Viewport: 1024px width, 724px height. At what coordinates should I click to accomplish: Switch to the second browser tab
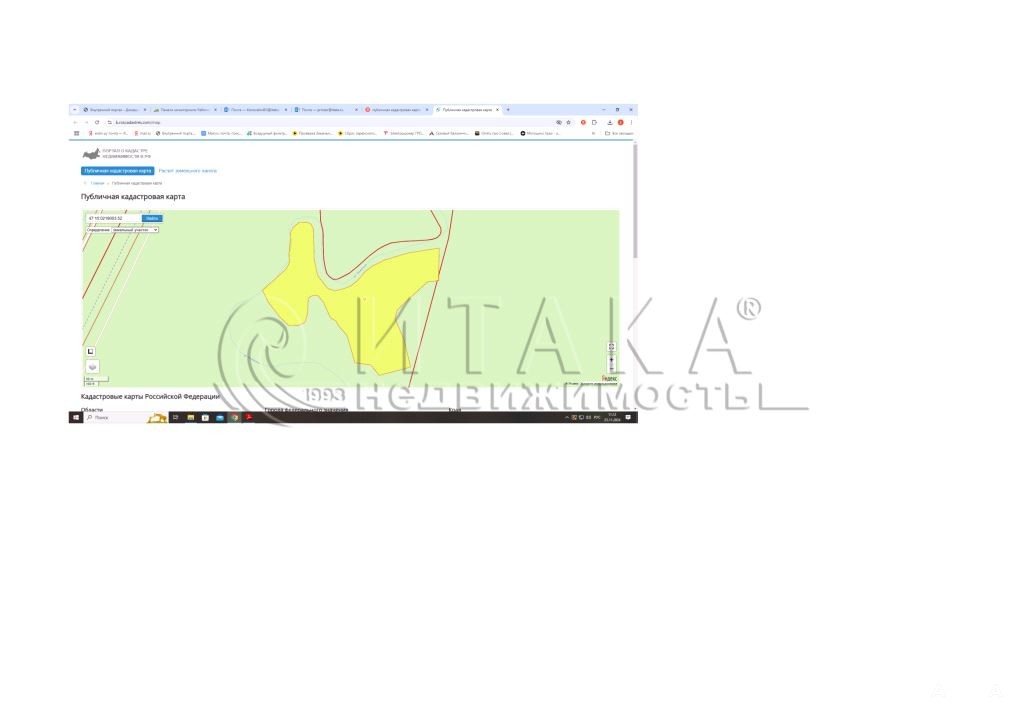coord(185,110)
